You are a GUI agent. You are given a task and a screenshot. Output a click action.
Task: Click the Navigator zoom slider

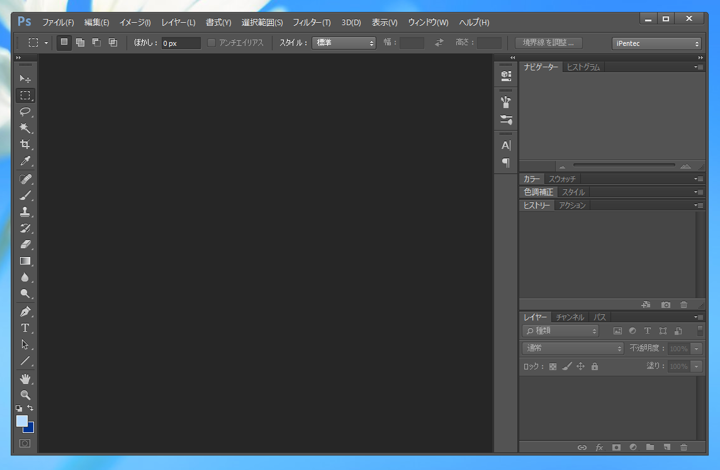(x=624, y=165)
